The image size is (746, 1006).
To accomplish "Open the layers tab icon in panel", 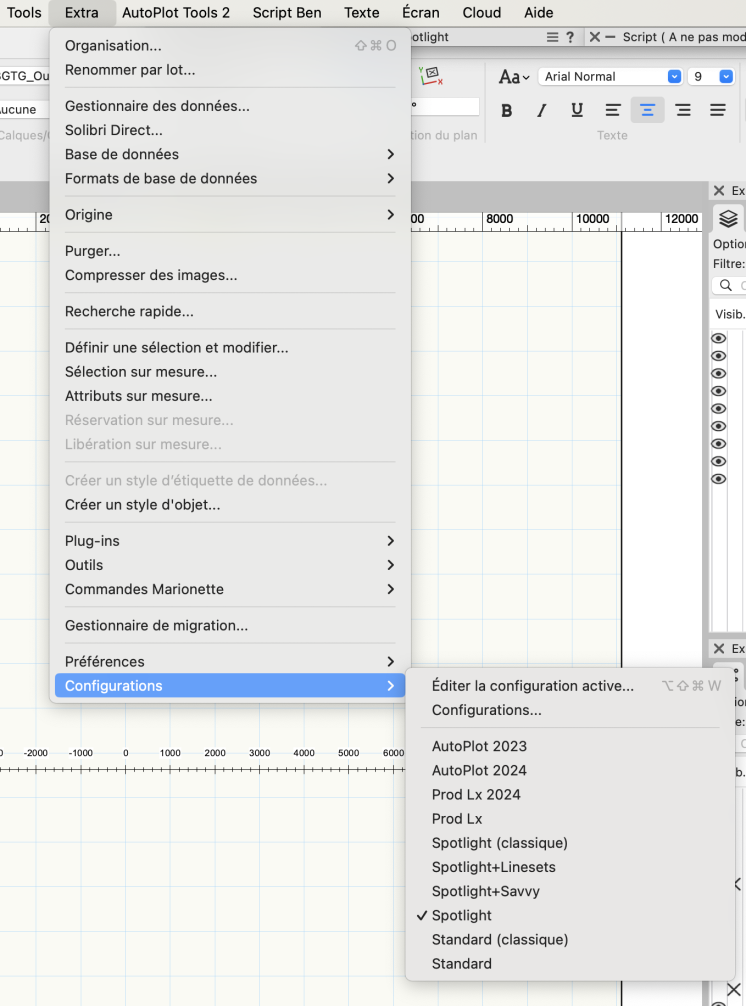I will 728,219.
